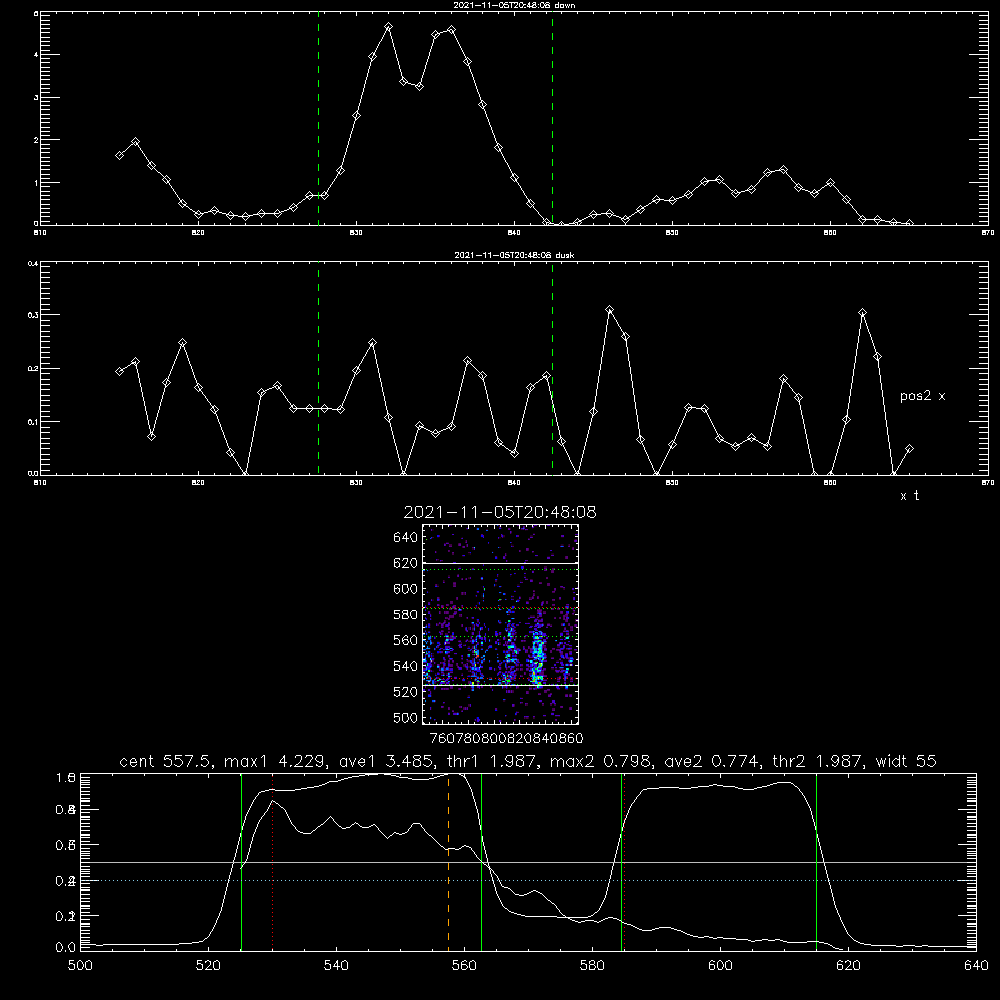This screenshot has height=1000, width=1000.
Task: Click the timestamp title above the heatmap
Action: click(500, 512)
